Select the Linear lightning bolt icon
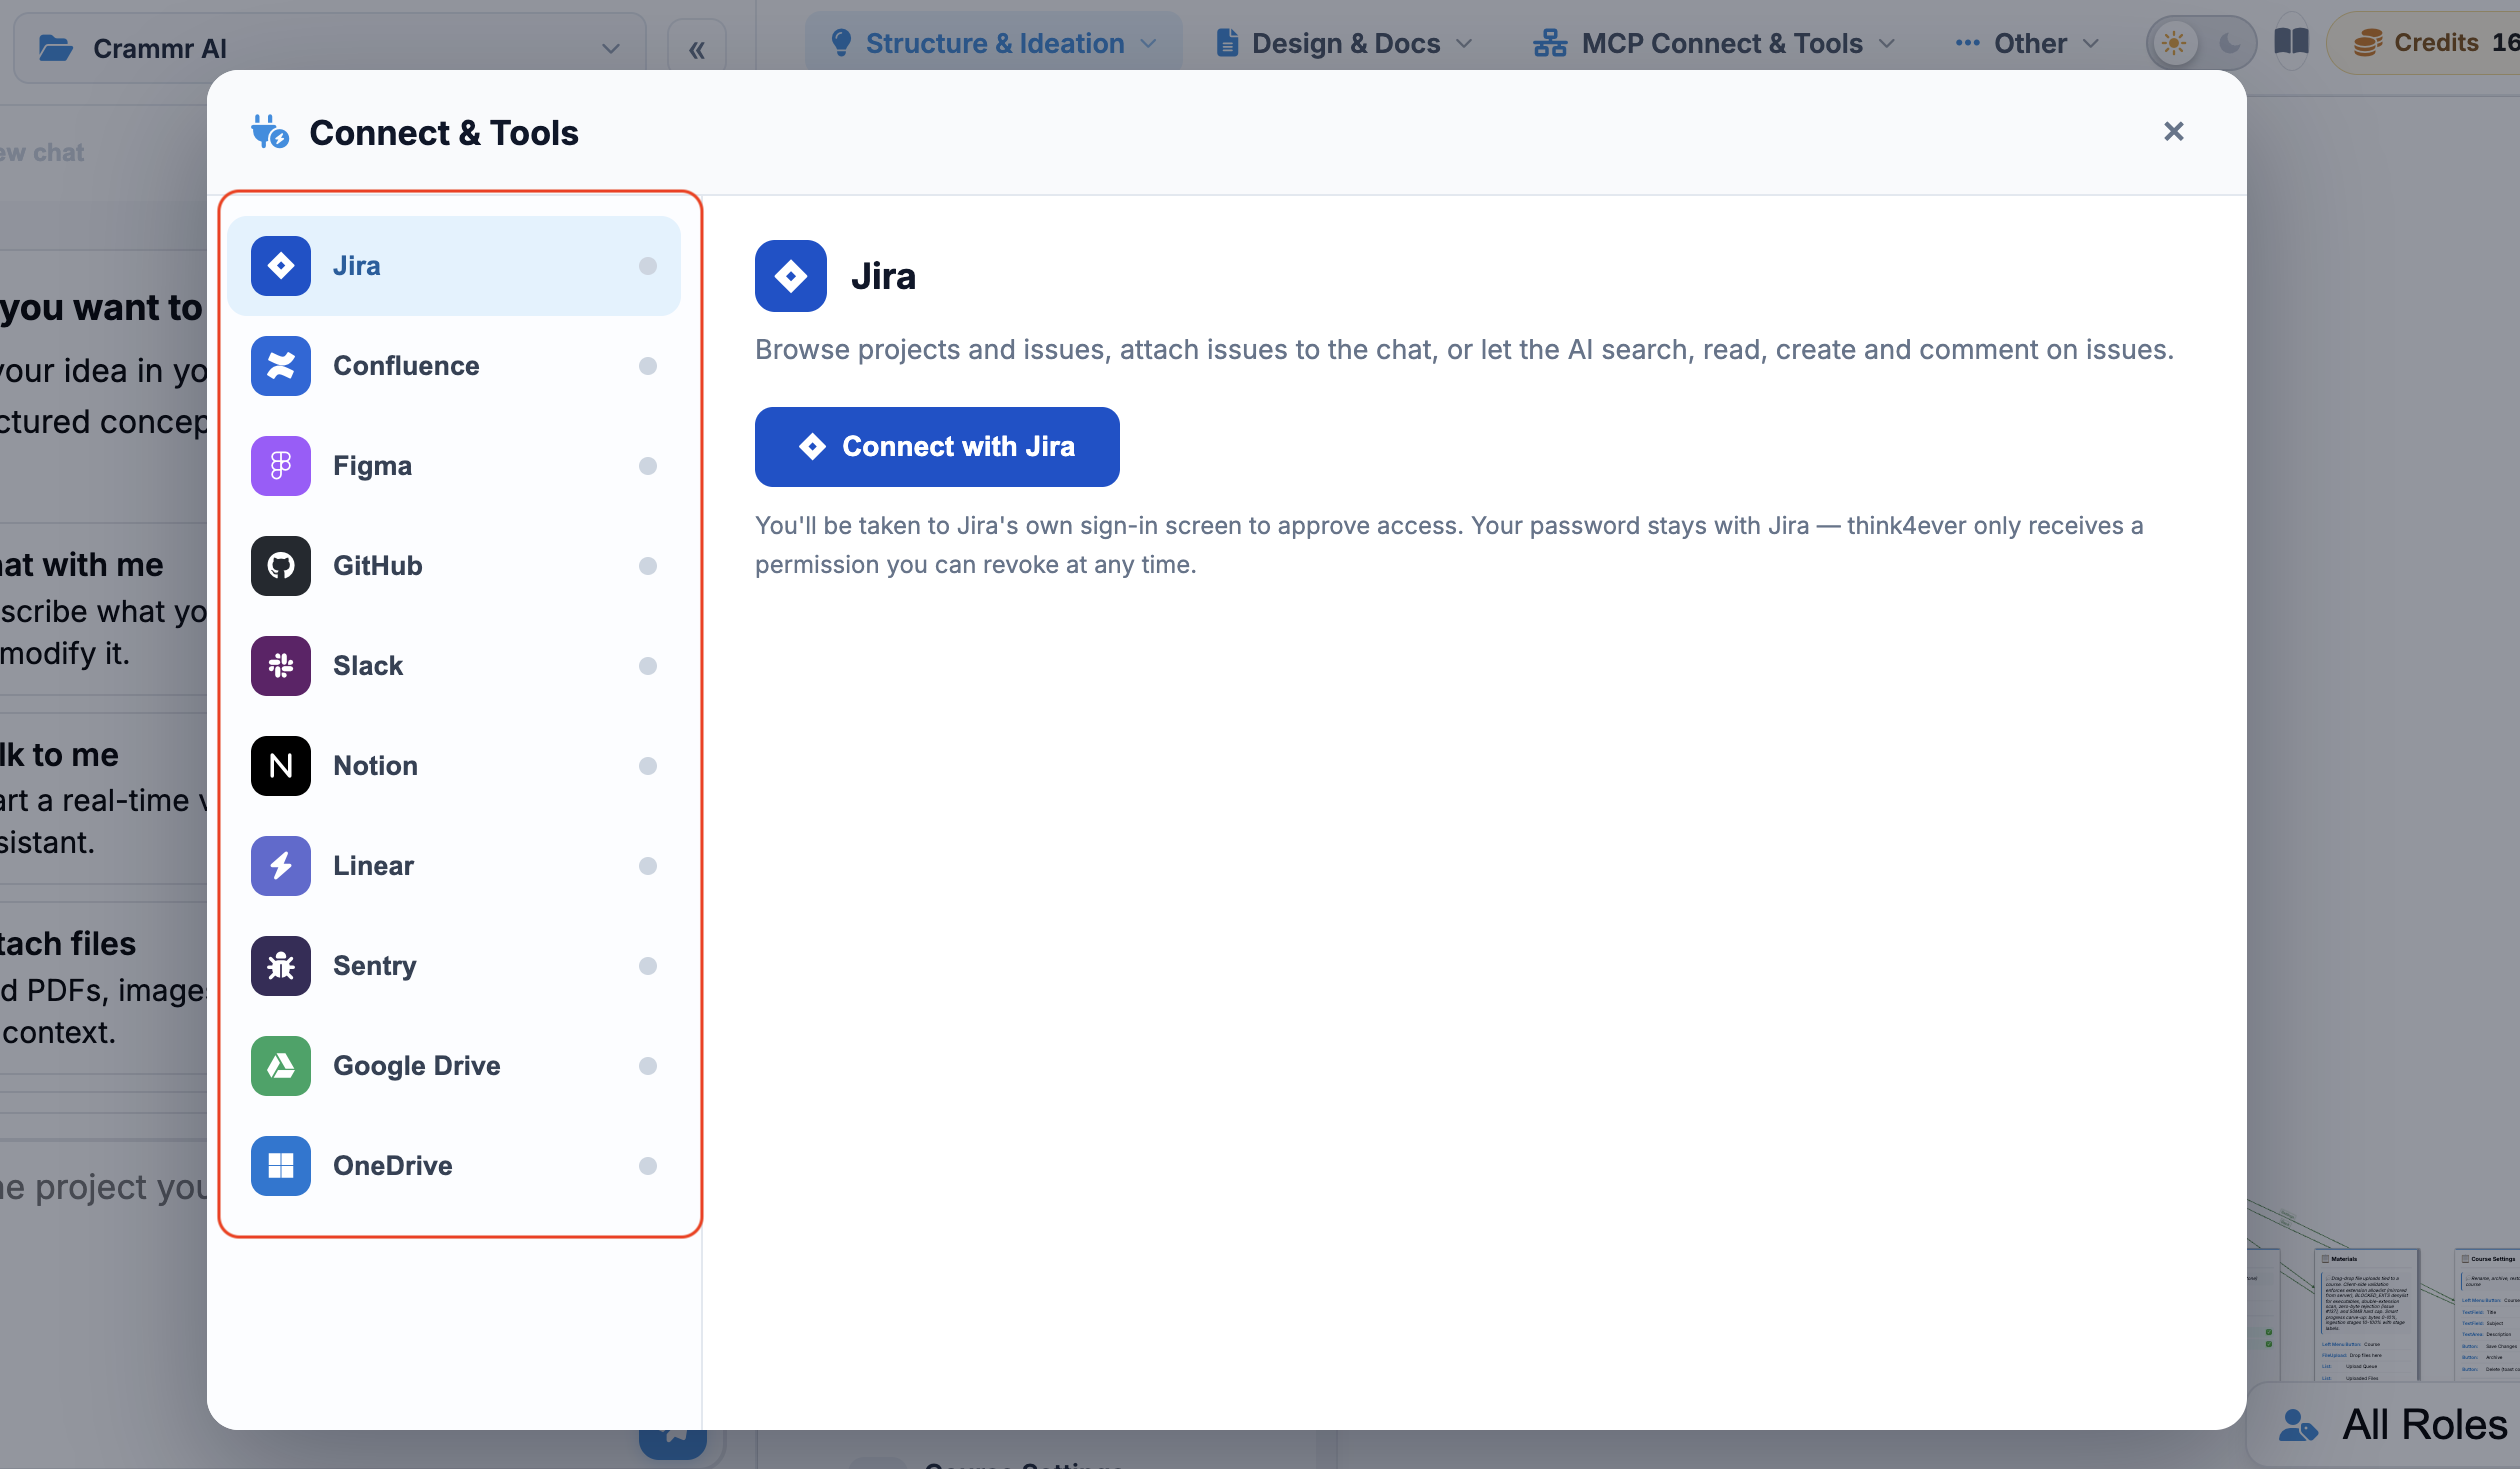The height and width of the screenshot is (1469, 2520). (281, 866)
